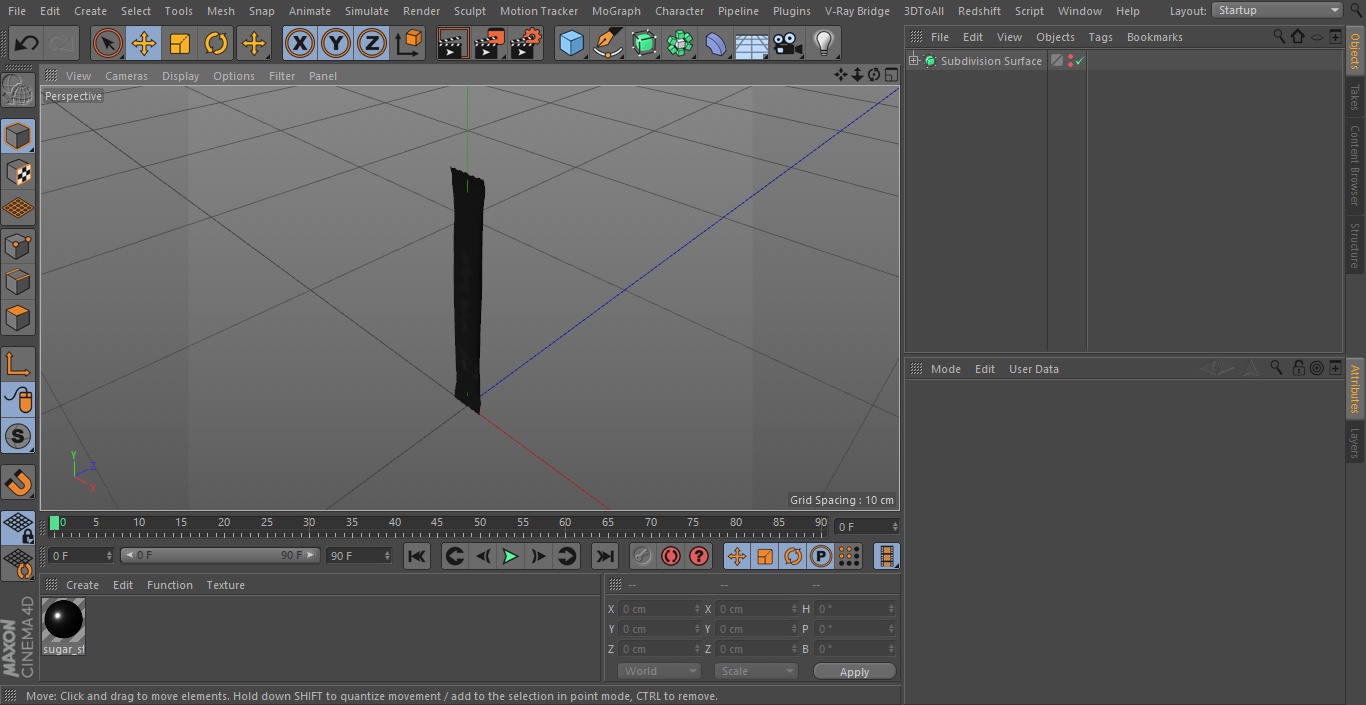The width and height of the screenshot is (1366, 705).
Task: Open material manager Texture menu
Action: (225, 585)
